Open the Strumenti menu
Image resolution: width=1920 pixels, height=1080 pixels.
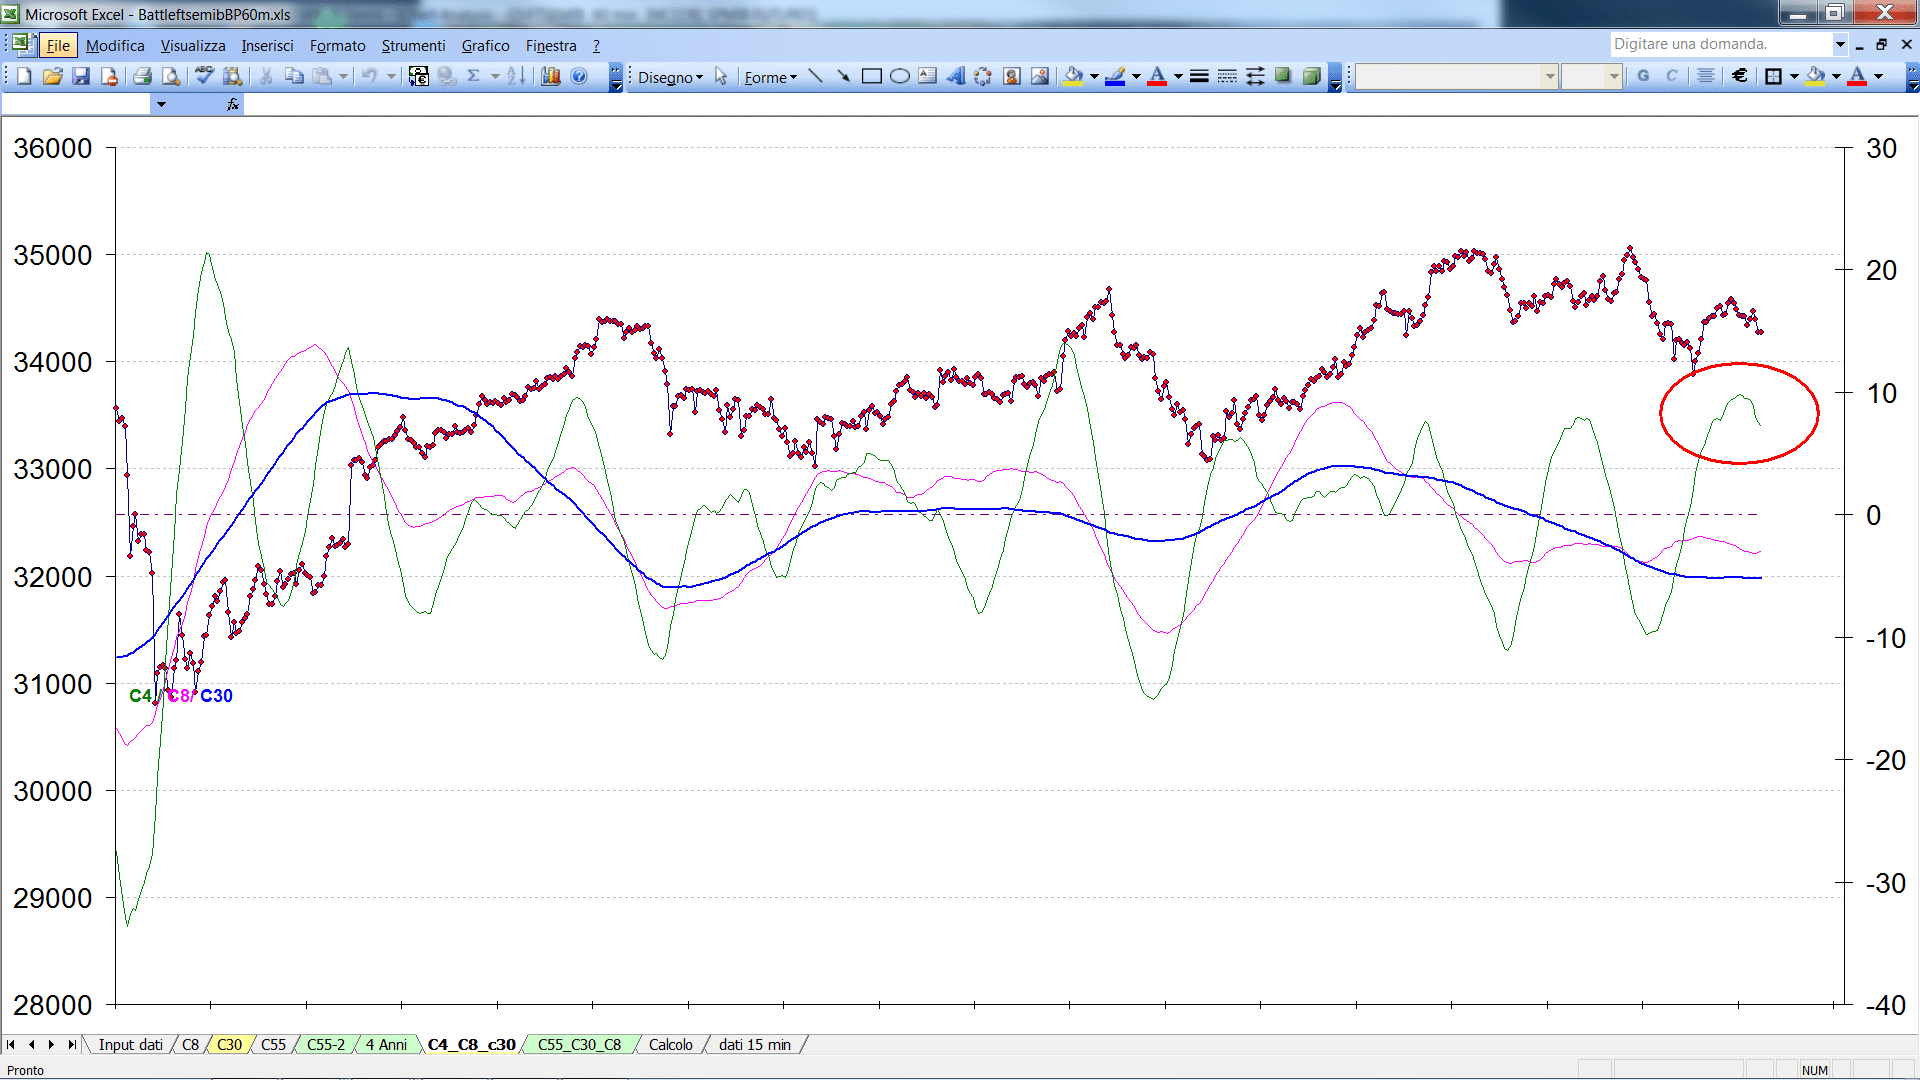point(413,45)
